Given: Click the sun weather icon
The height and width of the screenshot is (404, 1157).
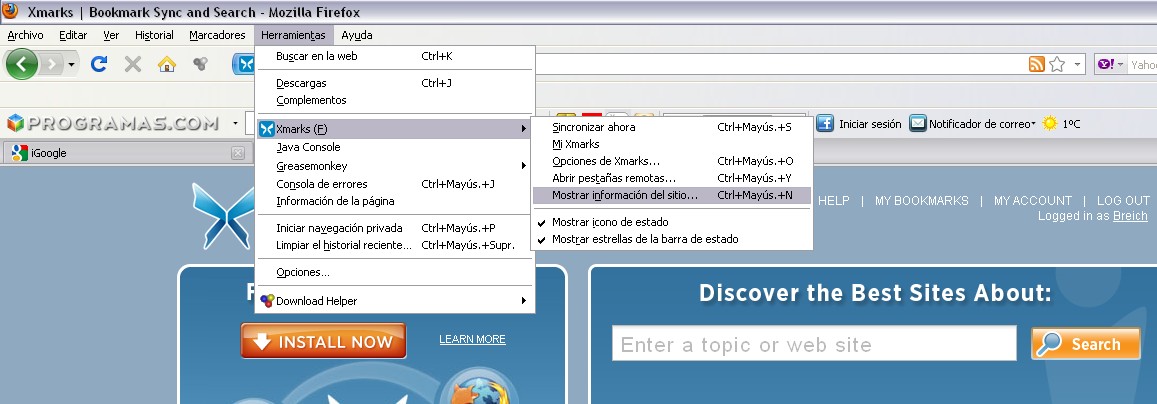Looking at the screenshot, I should (x=1050, y=124).
